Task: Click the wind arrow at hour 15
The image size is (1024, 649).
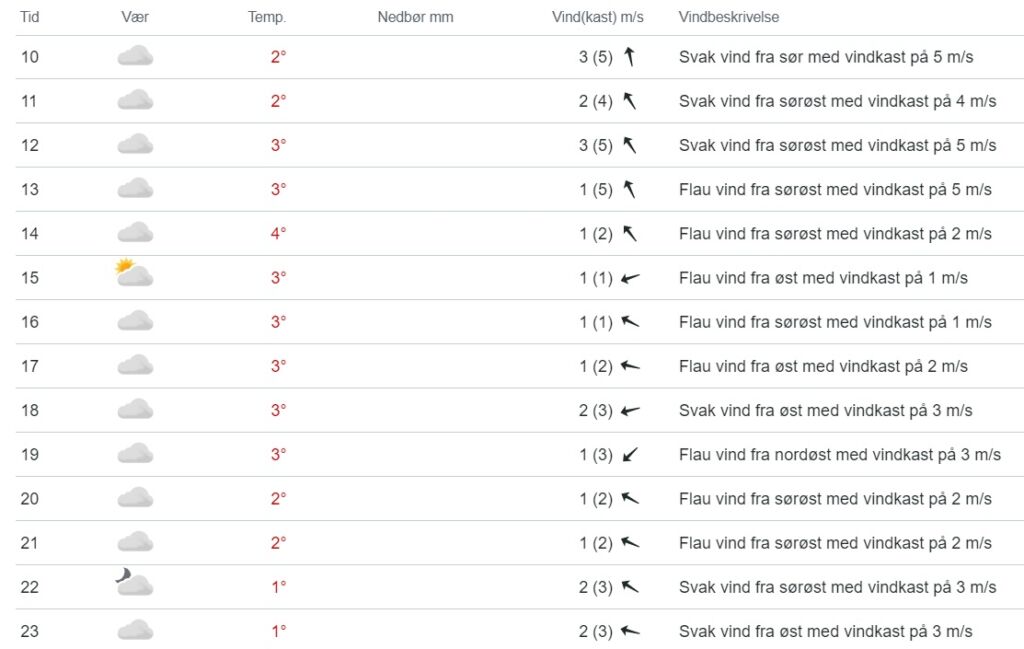Action: tap(630, 278)
